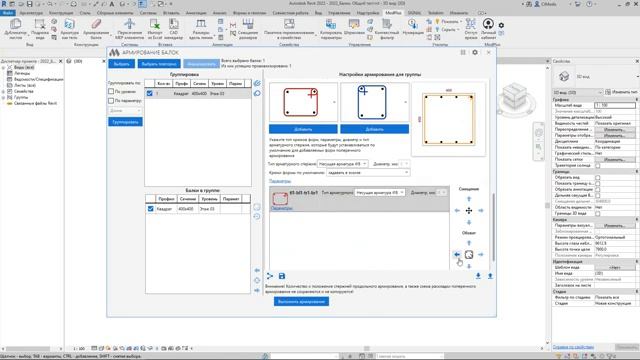Open the Отступ кривых tool

point(471,29)
